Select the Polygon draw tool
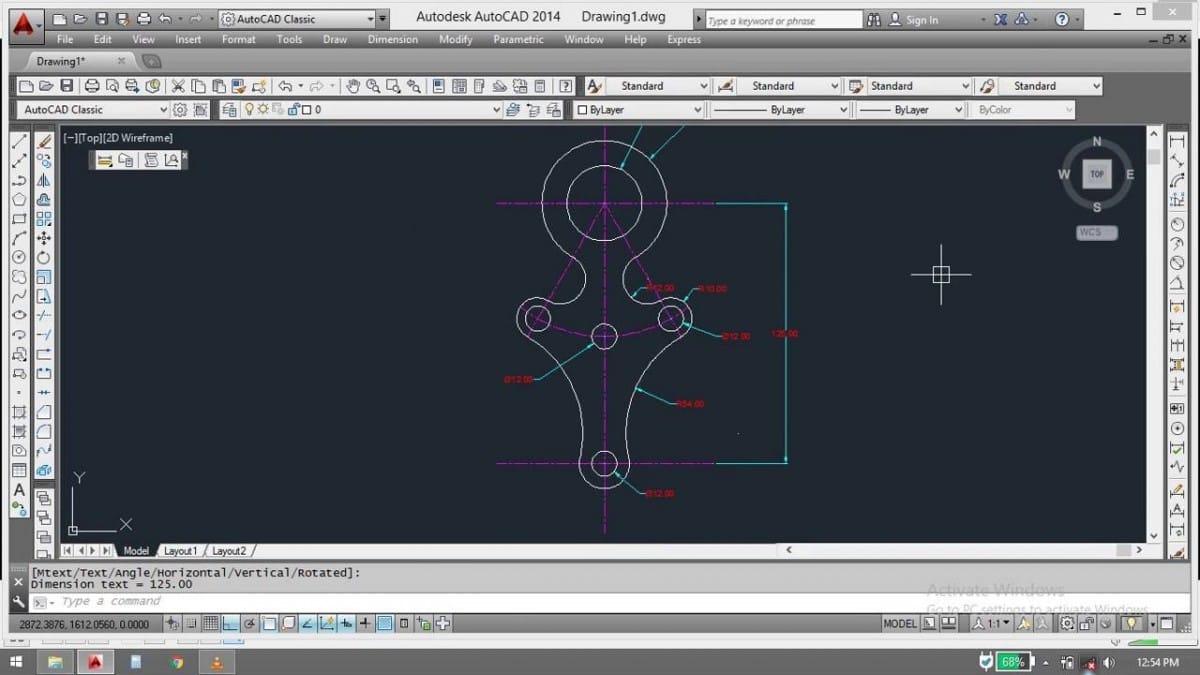1200x675 pixels. click(19, 200)
